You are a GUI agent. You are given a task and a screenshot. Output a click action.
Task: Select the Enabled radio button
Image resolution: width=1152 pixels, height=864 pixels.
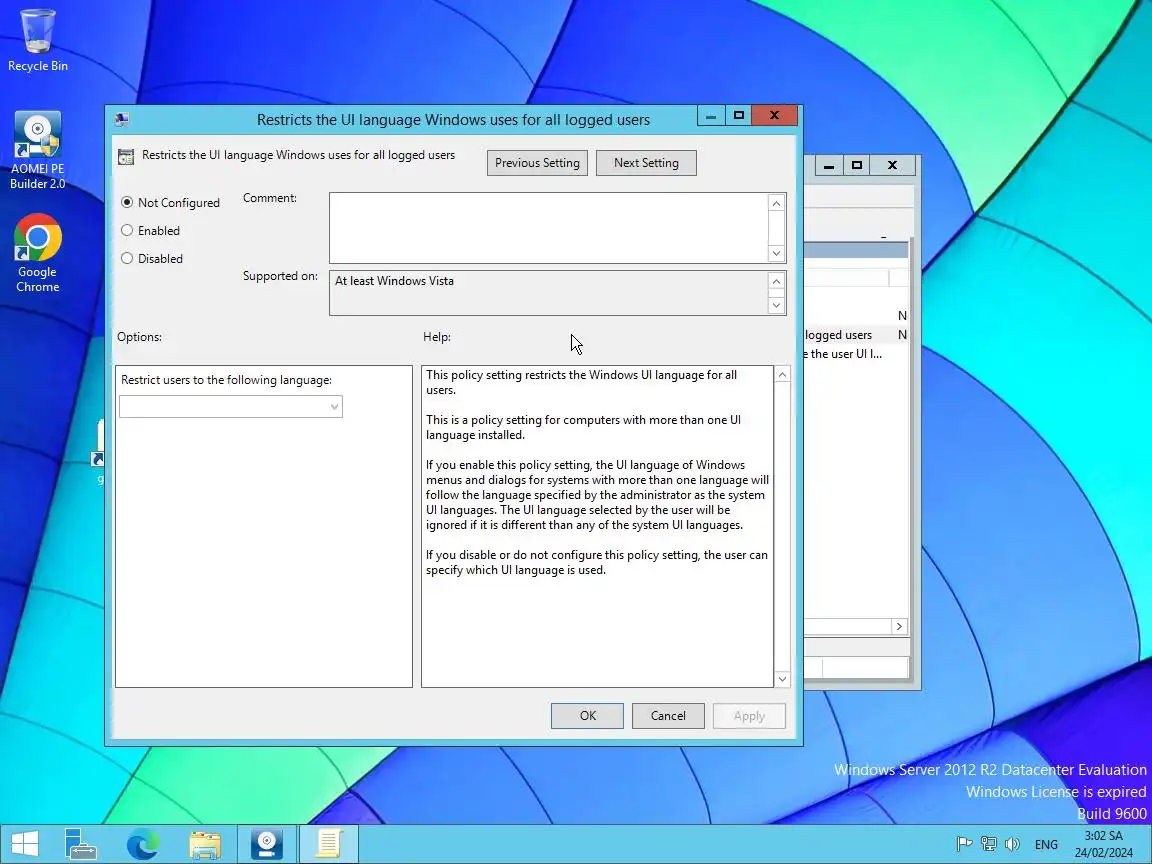click(151, 230)
